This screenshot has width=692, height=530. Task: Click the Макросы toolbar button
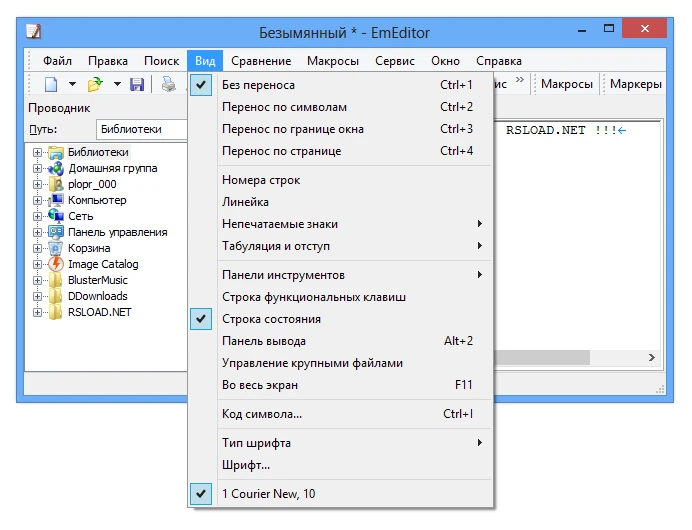click(x=566, y=85)
